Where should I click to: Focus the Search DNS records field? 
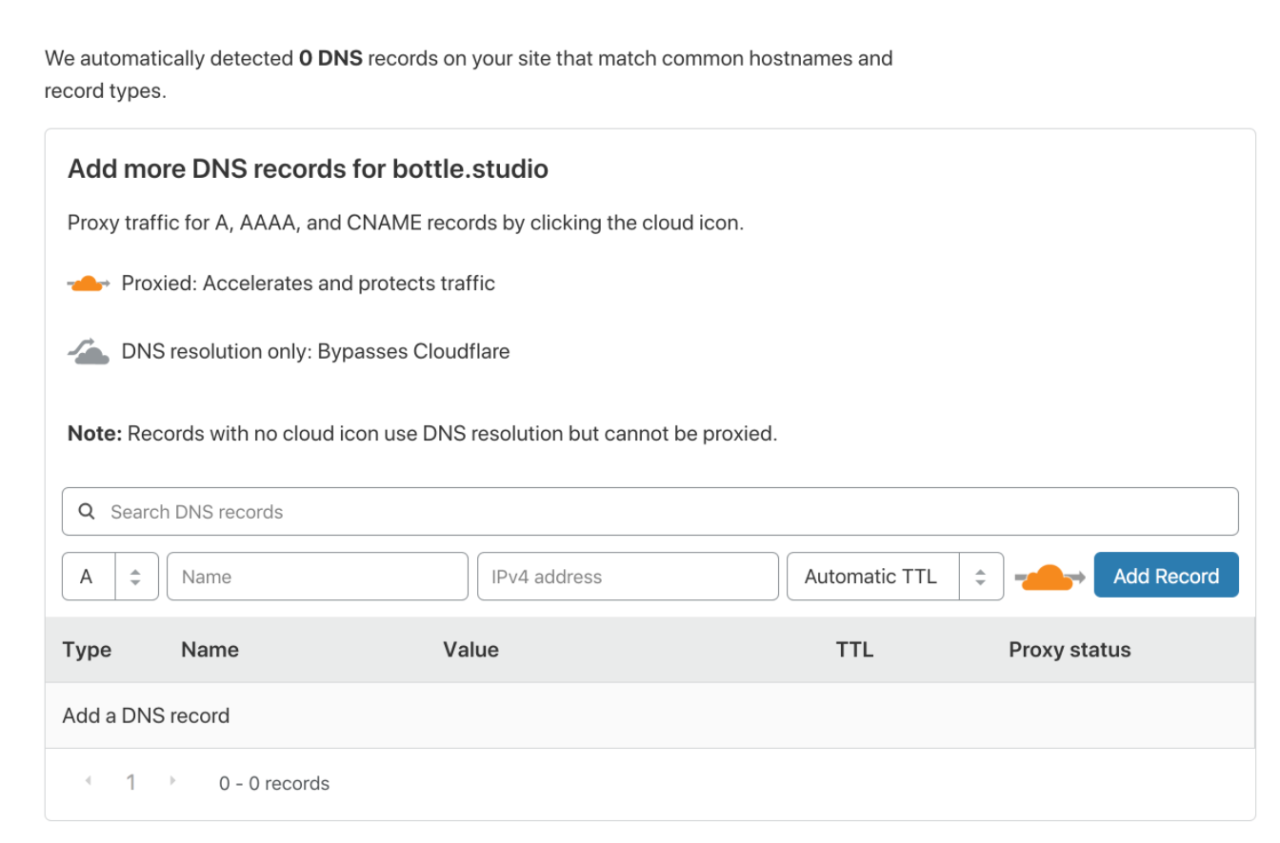(660, 512)
